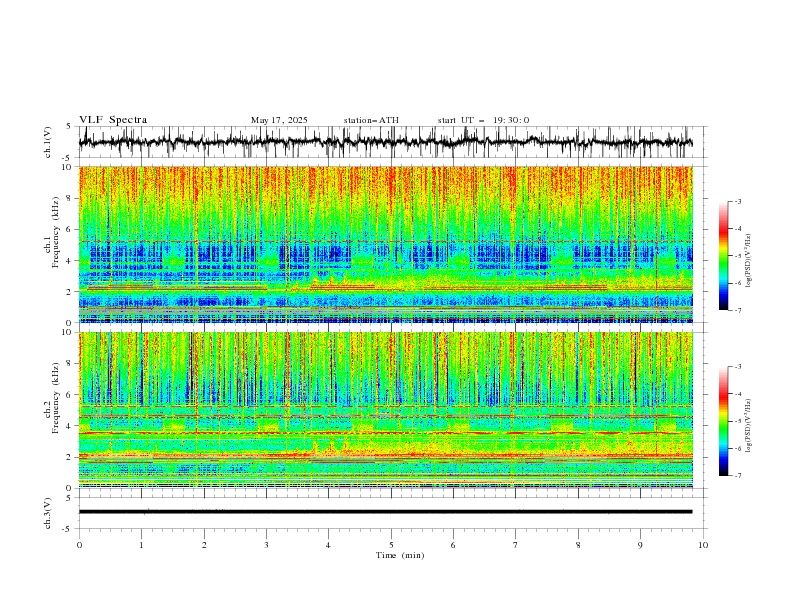This screenshot has width=792, height=612.
Task: Click the upper color bar log(PSD) unit label
Action: (748, 261)
